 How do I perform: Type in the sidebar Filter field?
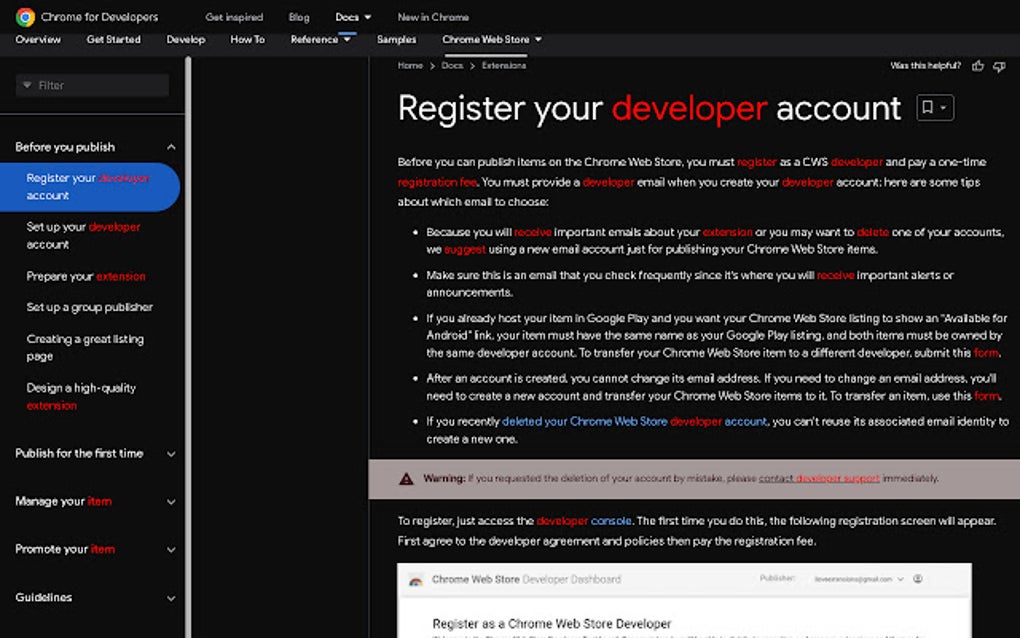click(98, 86)
